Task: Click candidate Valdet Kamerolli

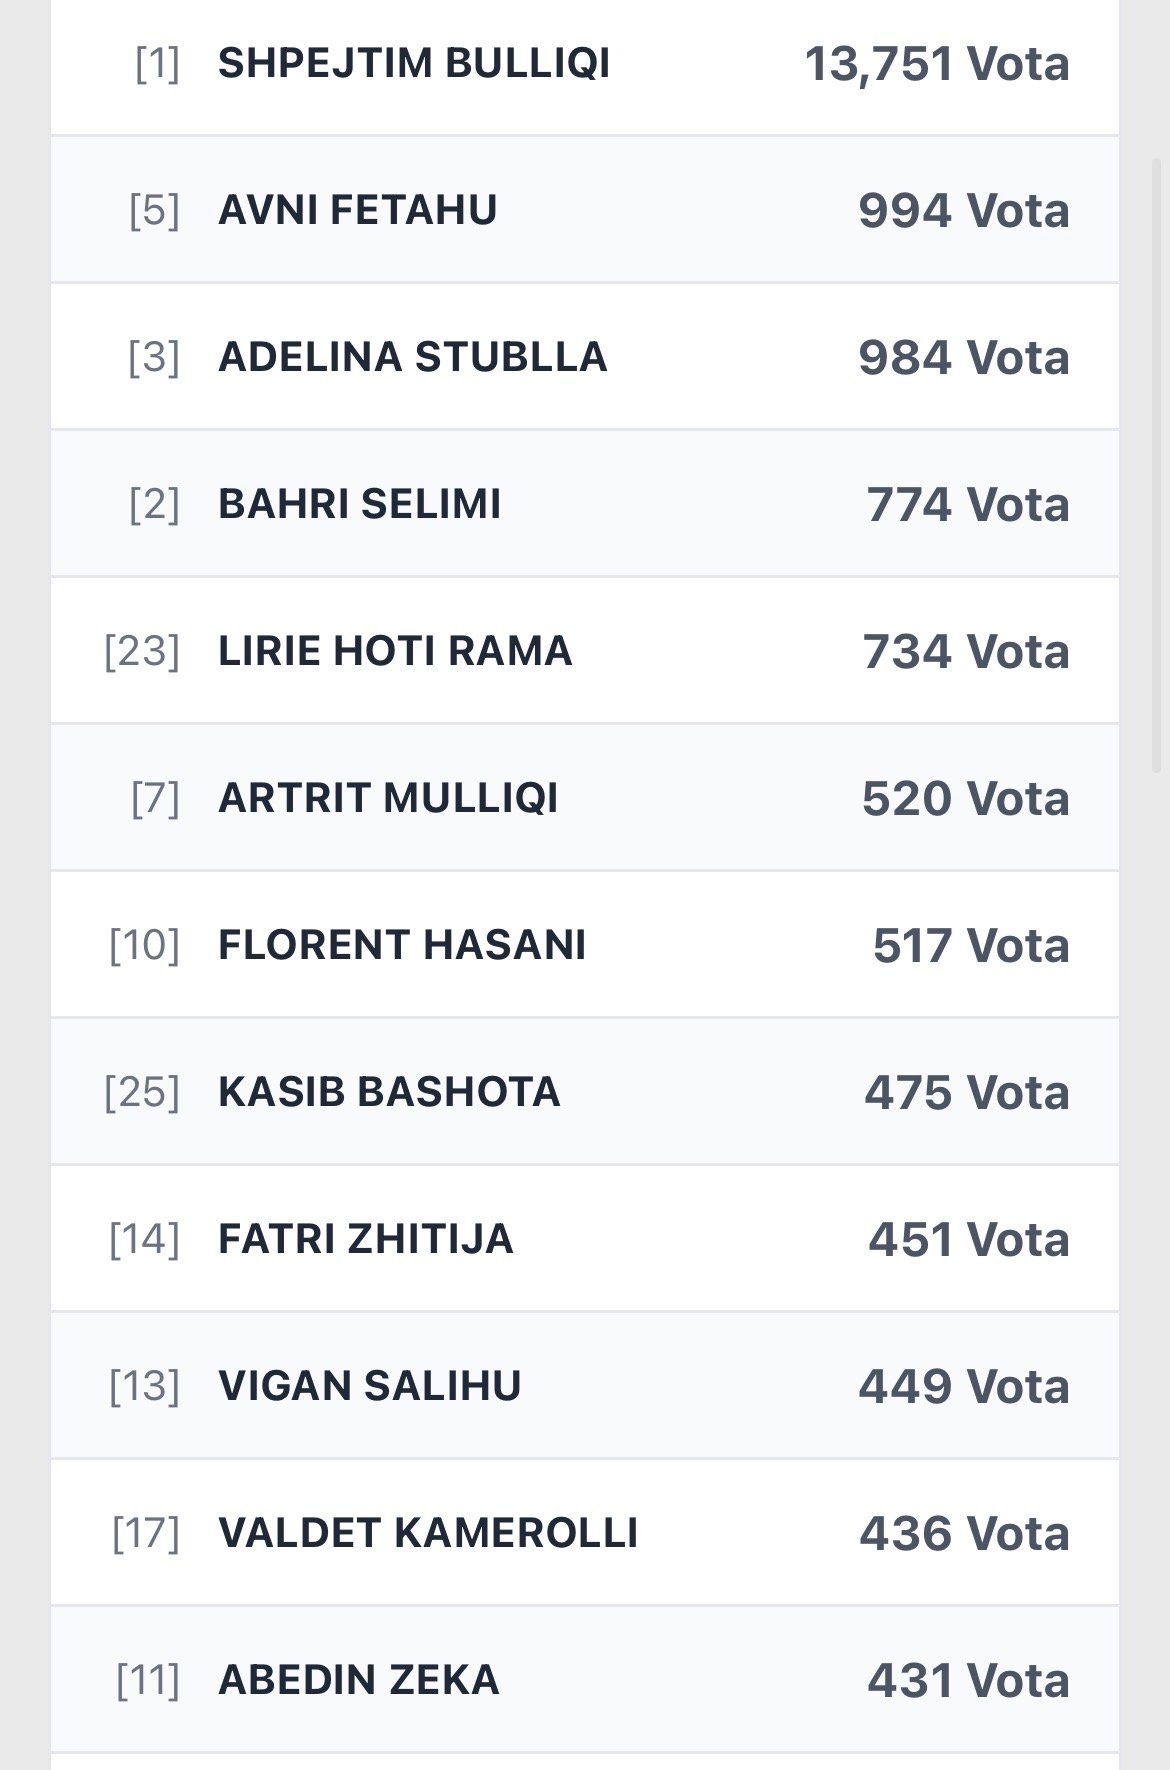Action: click(427, 1534)
